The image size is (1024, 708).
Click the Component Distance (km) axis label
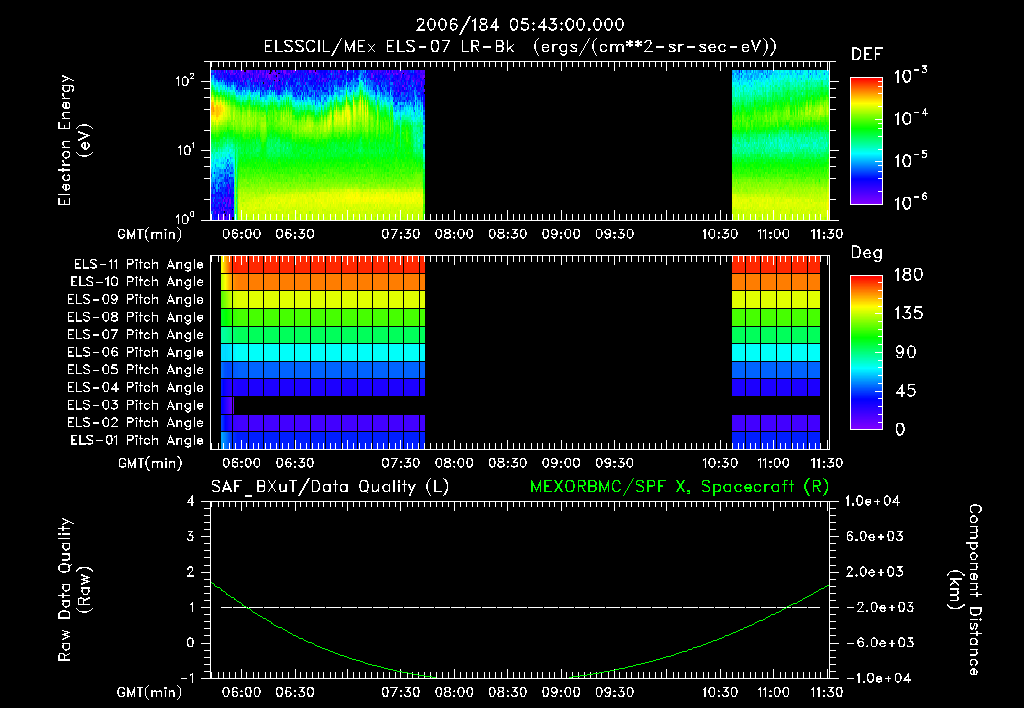point(965,590)
